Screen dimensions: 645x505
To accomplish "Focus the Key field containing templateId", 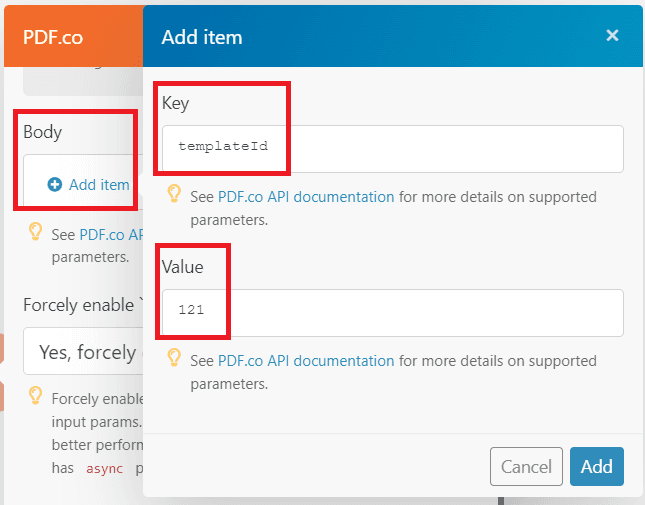I will tap(392, 148).
